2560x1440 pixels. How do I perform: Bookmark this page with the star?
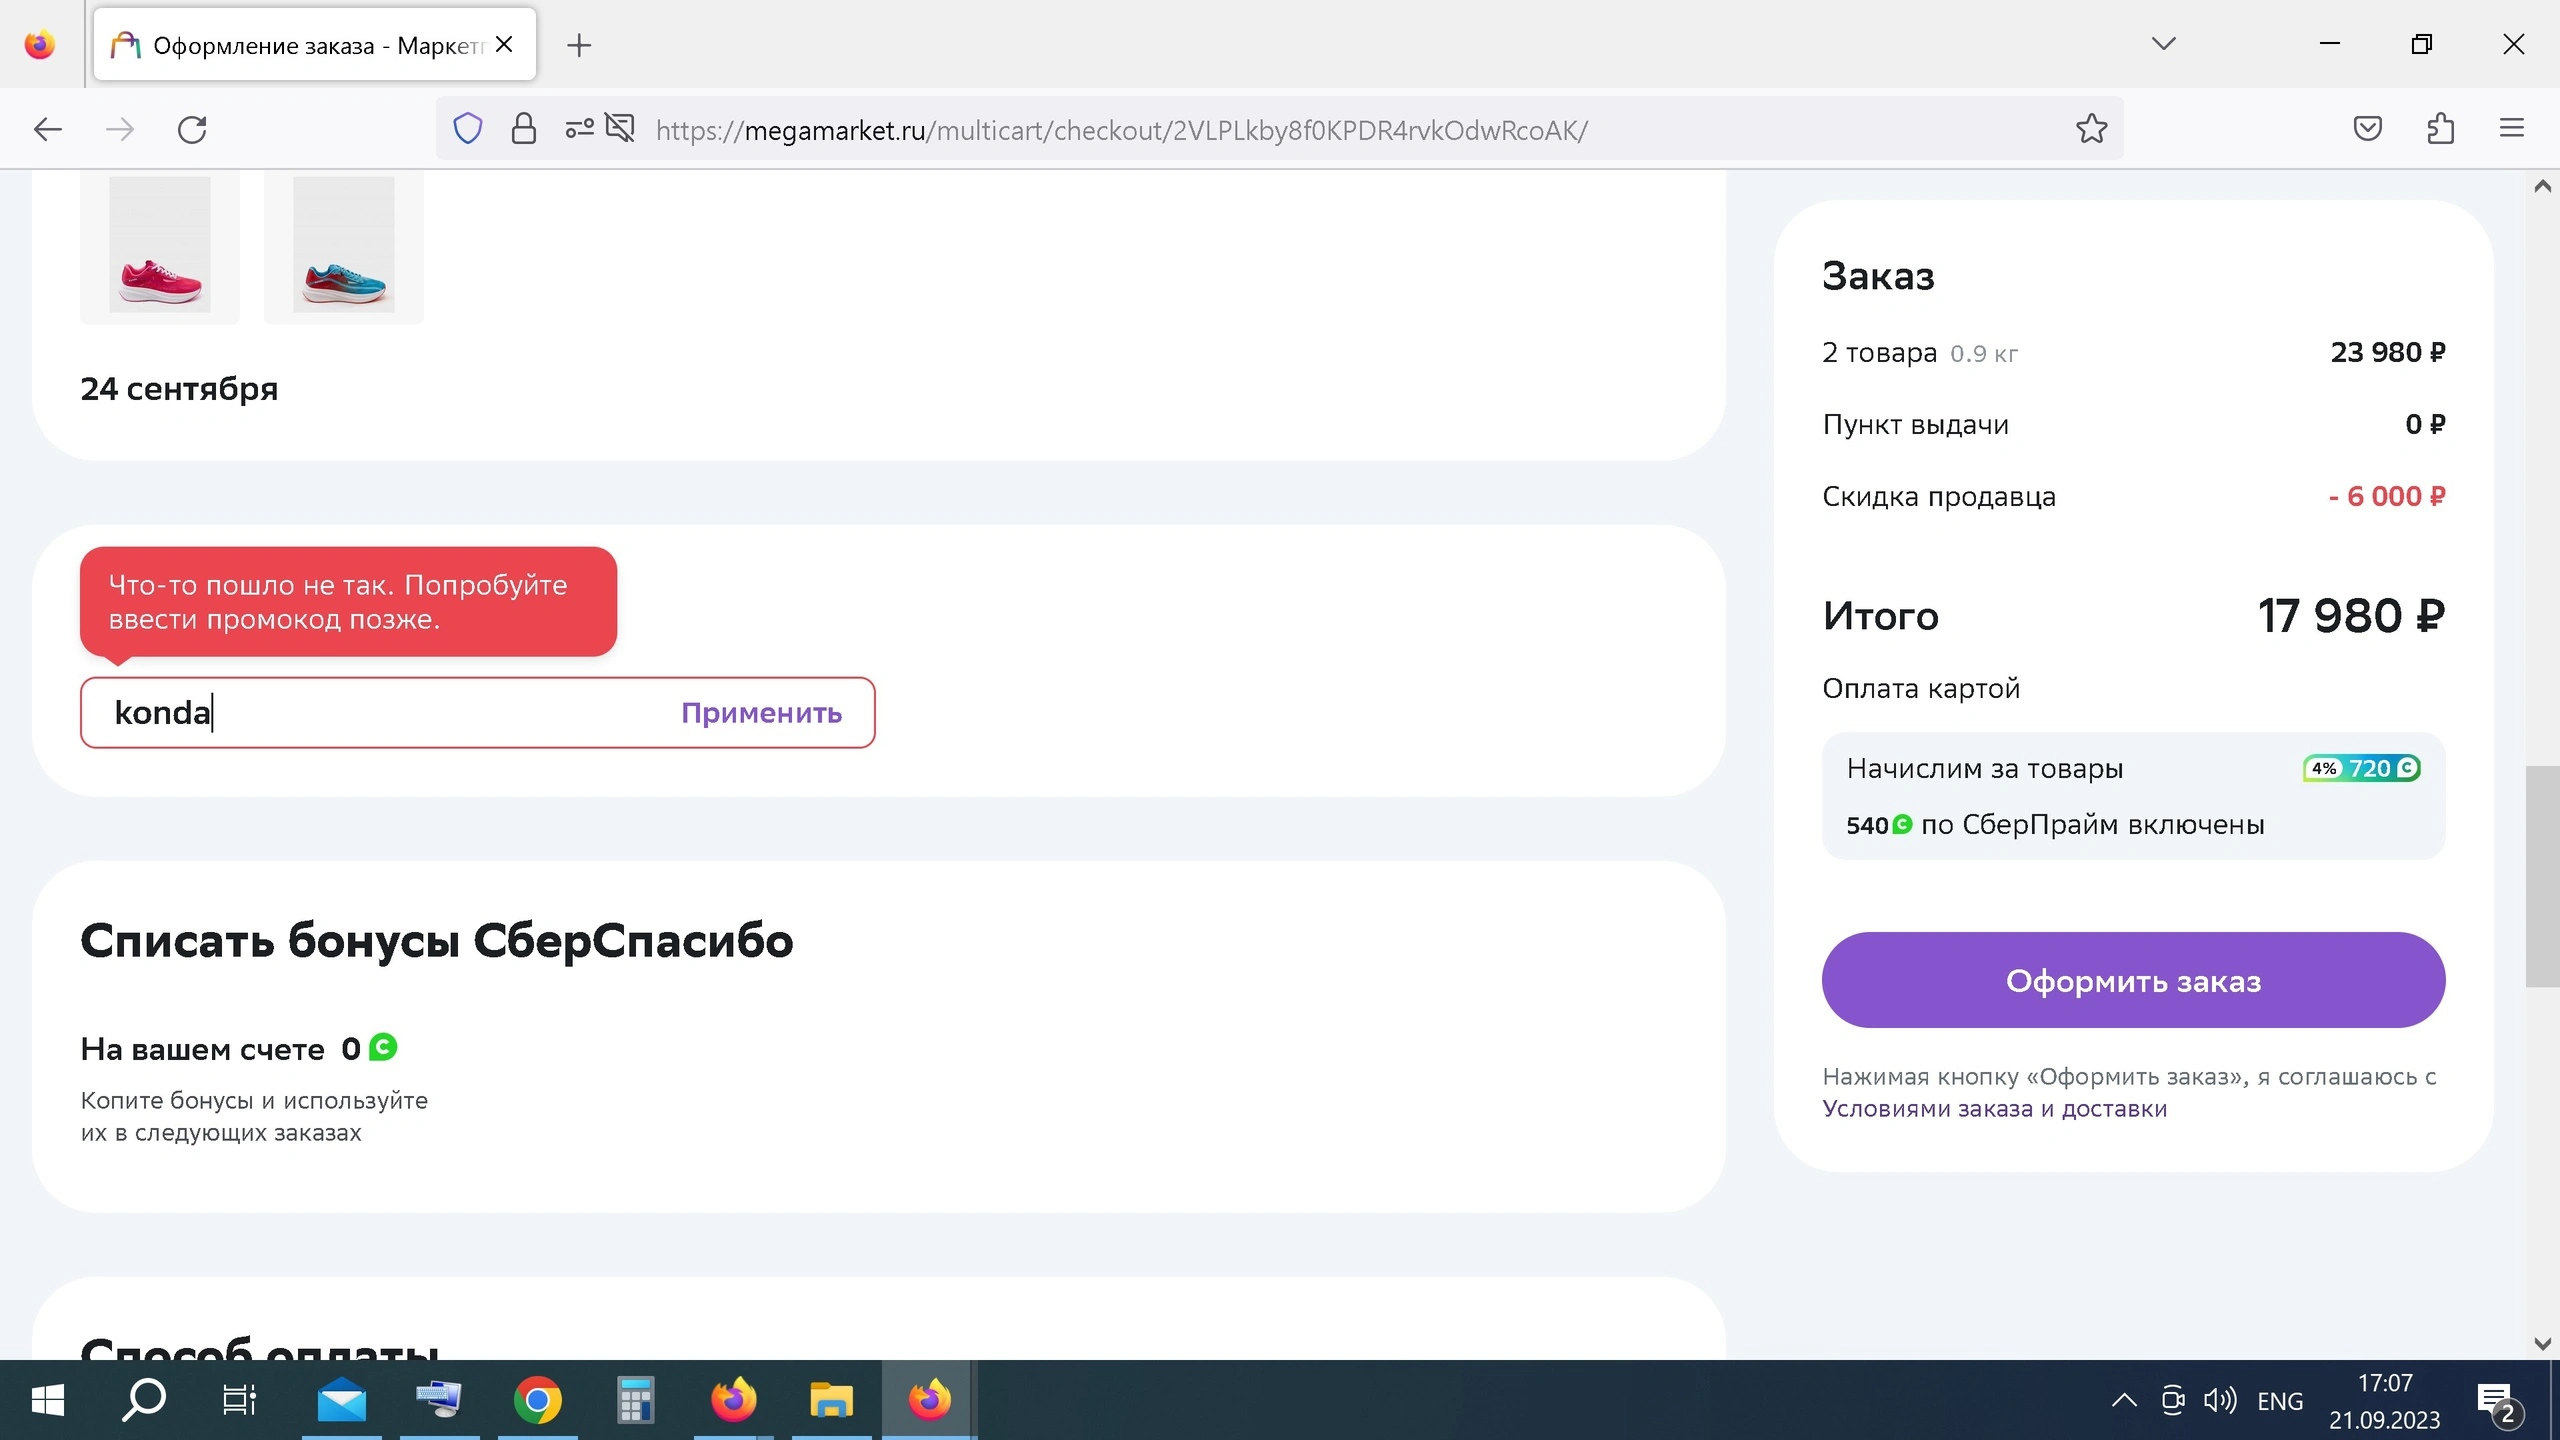pos(2092,129)
